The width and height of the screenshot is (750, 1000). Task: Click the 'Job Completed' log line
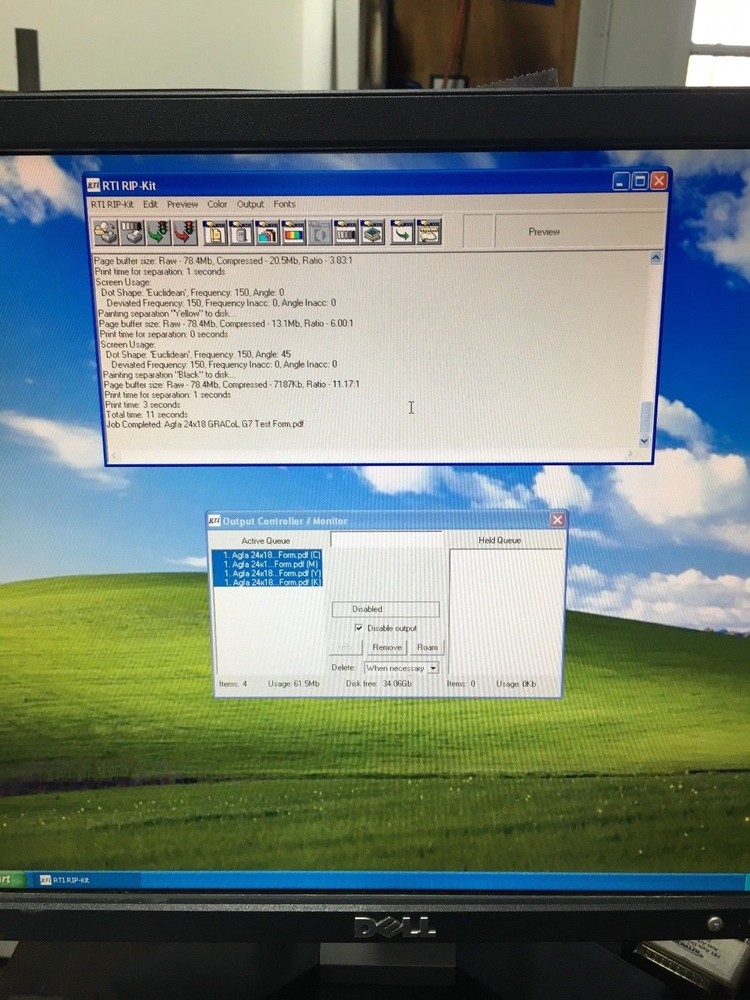pos(205,424)
